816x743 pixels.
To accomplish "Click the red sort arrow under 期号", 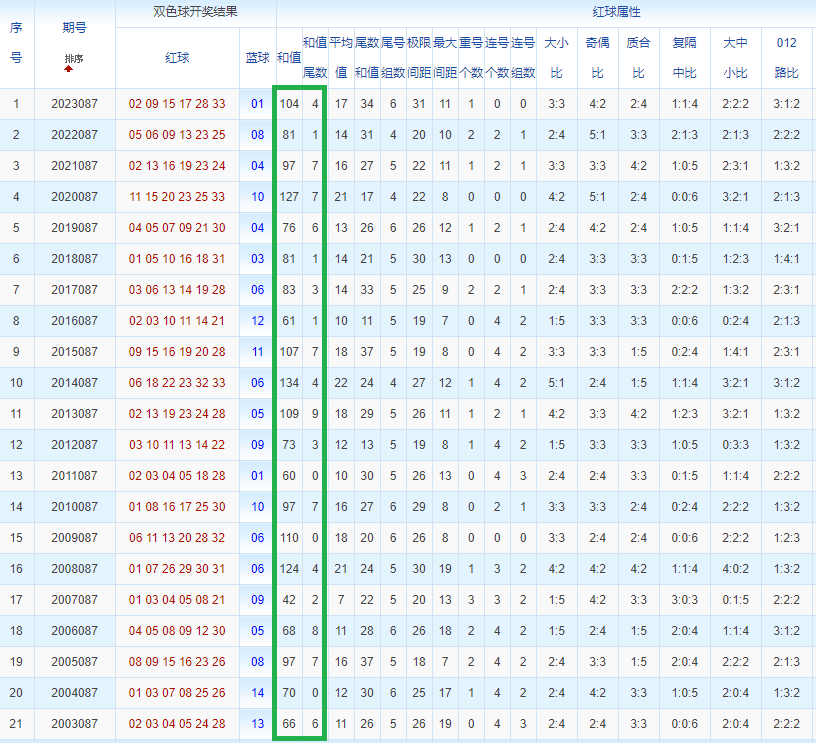I will coord(68,69).
